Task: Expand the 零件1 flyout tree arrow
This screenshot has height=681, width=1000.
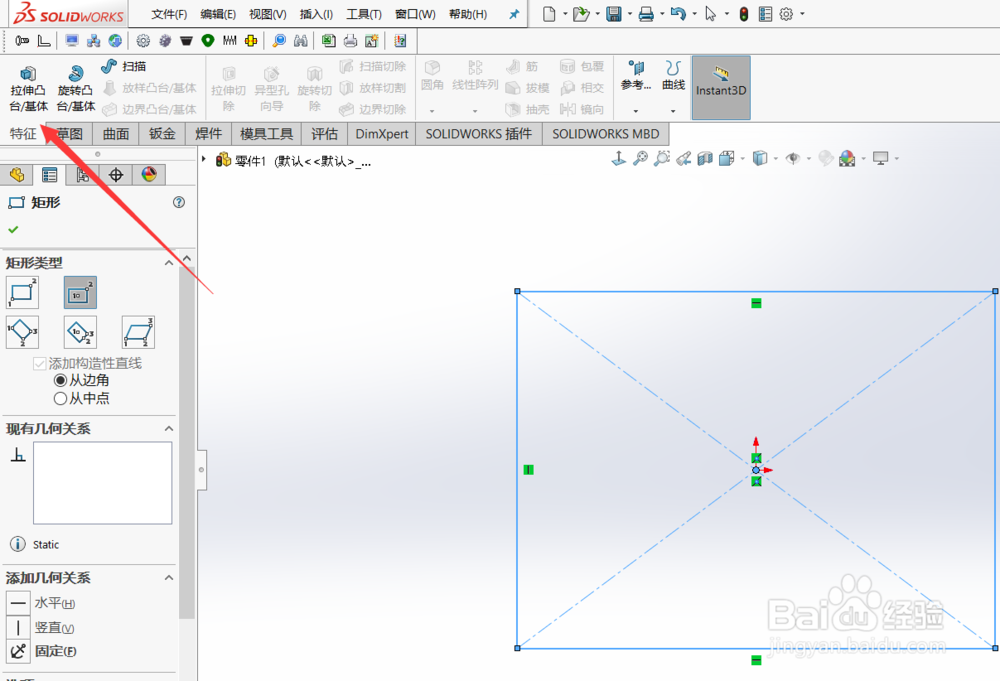Action: coord(204,159)
